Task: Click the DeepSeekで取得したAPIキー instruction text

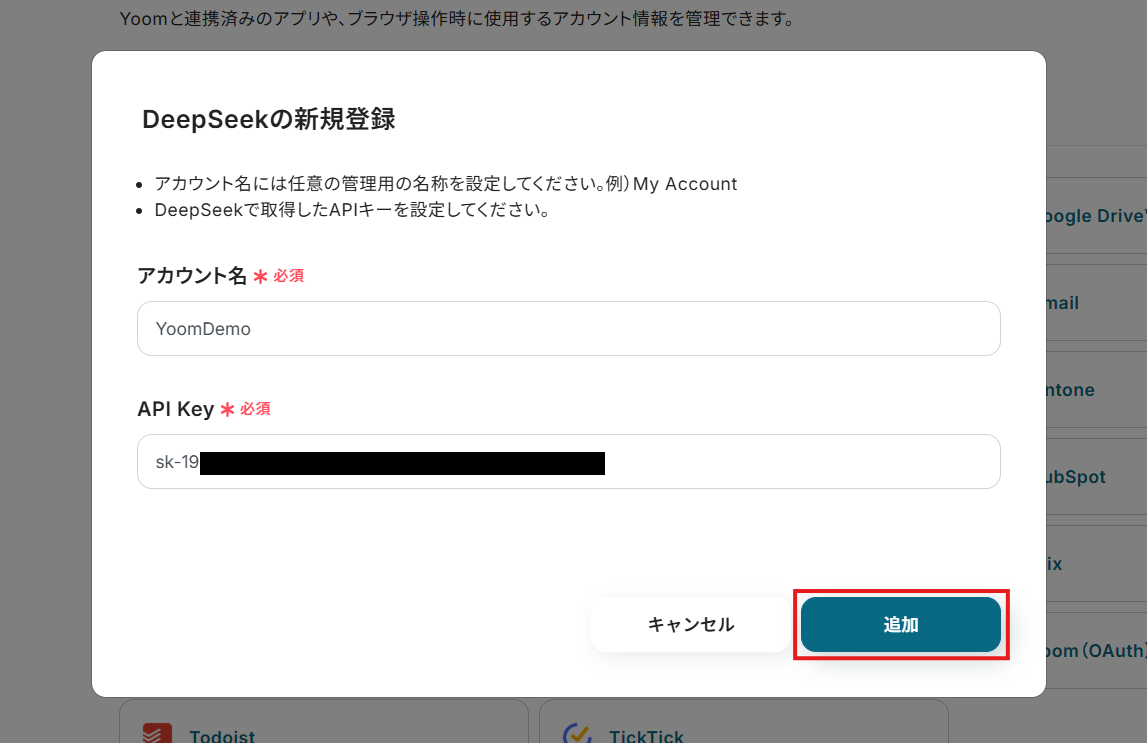Action: click(352, 210)
